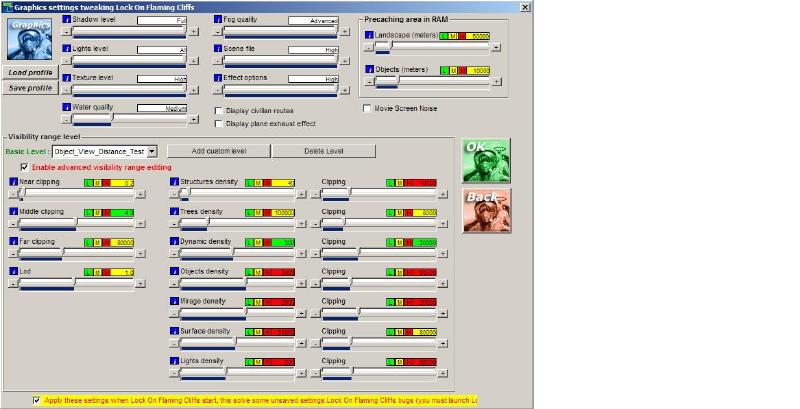Enable Display civilian routes checkbox
This screenshot has height=409, width=800.
click(218, 111)
